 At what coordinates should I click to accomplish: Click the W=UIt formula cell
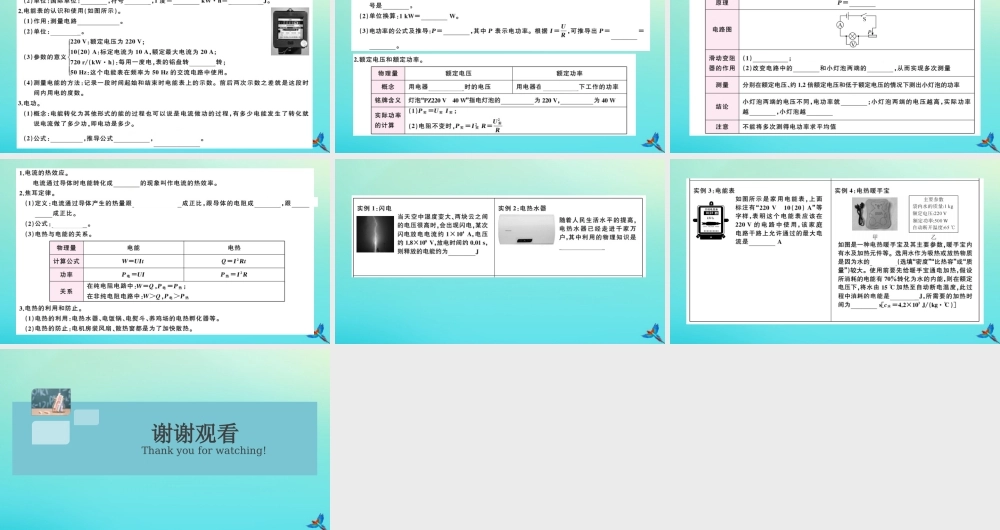[133, 261]
